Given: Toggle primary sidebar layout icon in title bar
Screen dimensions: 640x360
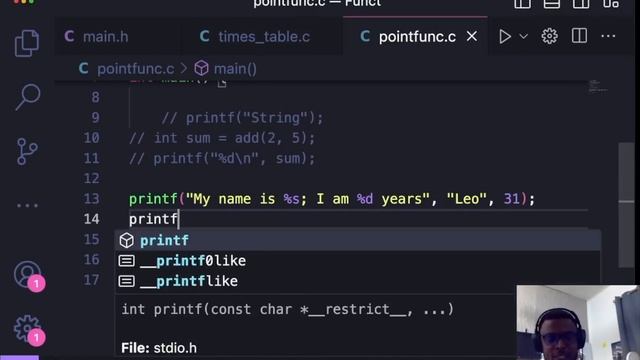Looking at the screenshot, I should click(522, 3).
